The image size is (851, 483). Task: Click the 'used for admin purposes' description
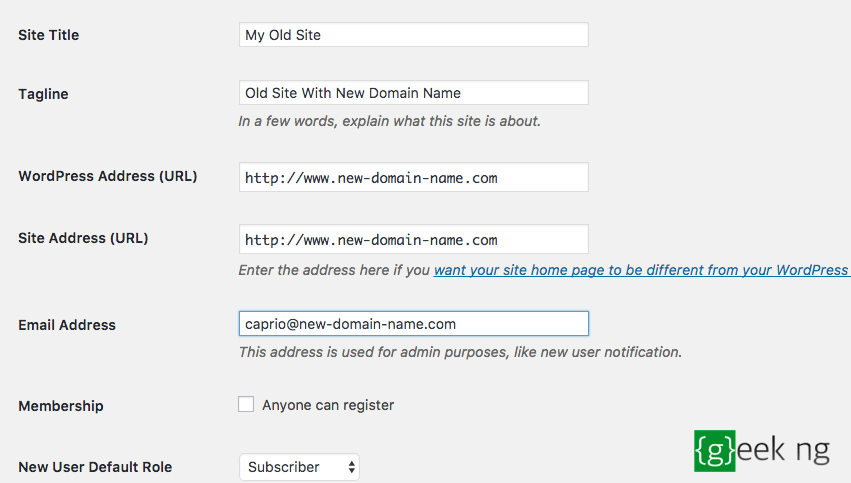click(x=460, y=352)
